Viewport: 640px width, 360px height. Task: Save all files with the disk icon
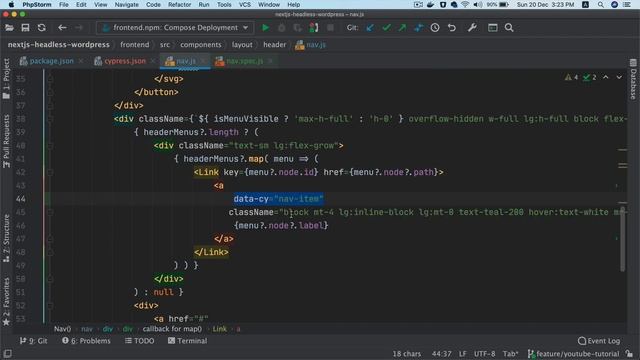[25, 28]
